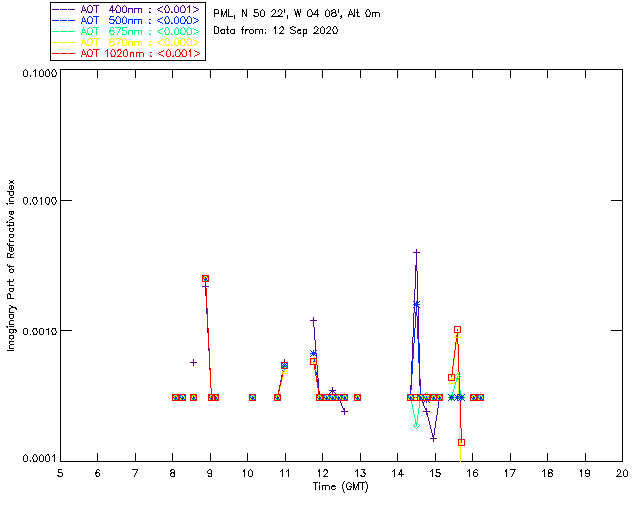This screenshot has height=512, width=640.
Task: Click the 0.0100 y-axis label
Action: [x=39, y=200]
